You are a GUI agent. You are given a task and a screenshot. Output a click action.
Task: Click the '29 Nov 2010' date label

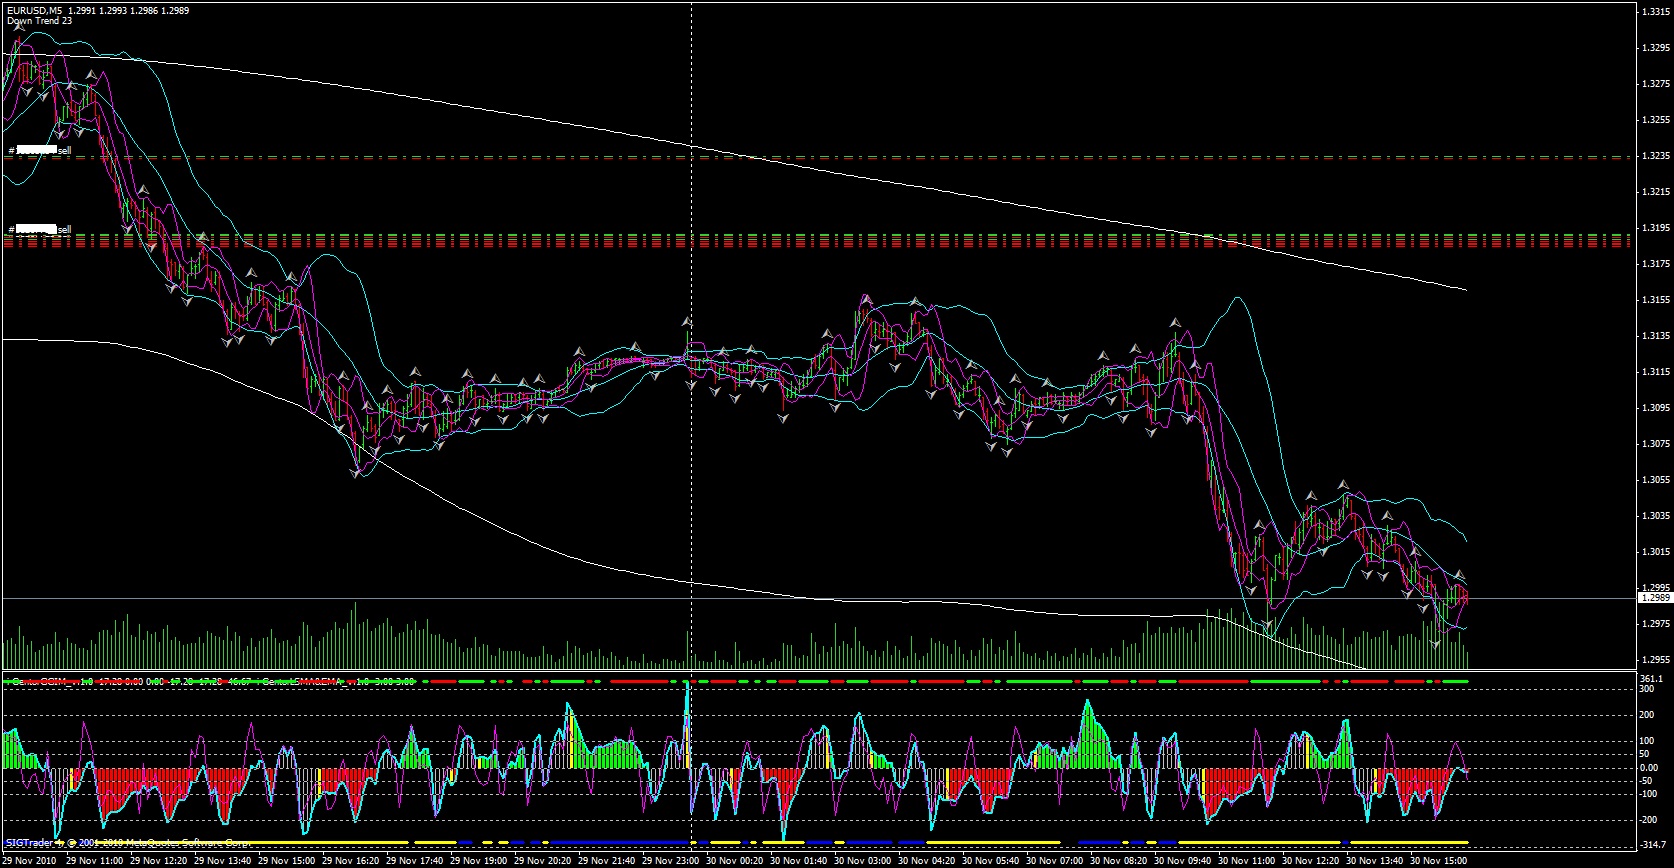click(x=29, y=860)
